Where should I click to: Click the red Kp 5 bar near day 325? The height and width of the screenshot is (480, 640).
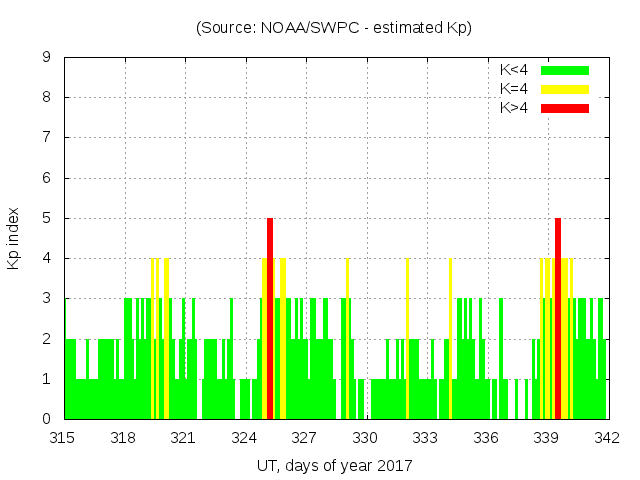(x=270, y=318)
